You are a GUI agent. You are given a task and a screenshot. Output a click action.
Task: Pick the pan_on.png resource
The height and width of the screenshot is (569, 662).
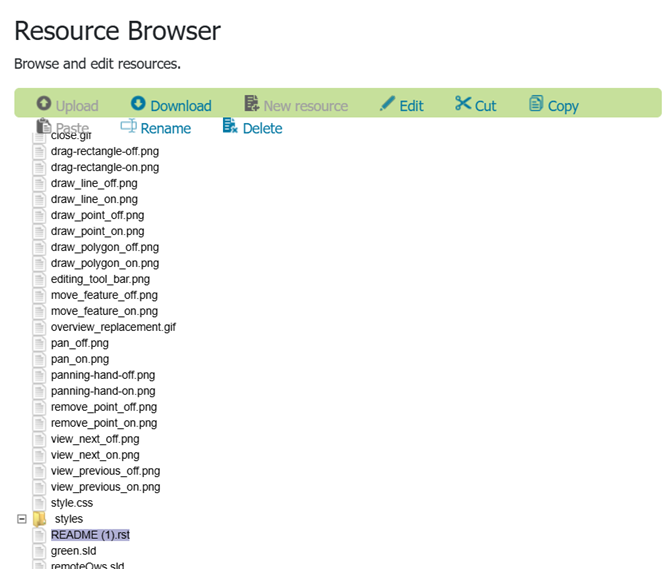80,359
